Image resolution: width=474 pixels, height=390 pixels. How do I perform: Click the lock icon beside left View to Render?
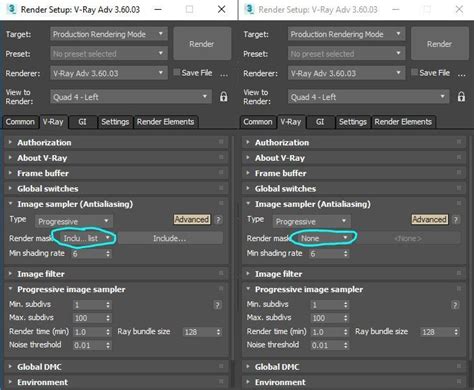point(224,97)
